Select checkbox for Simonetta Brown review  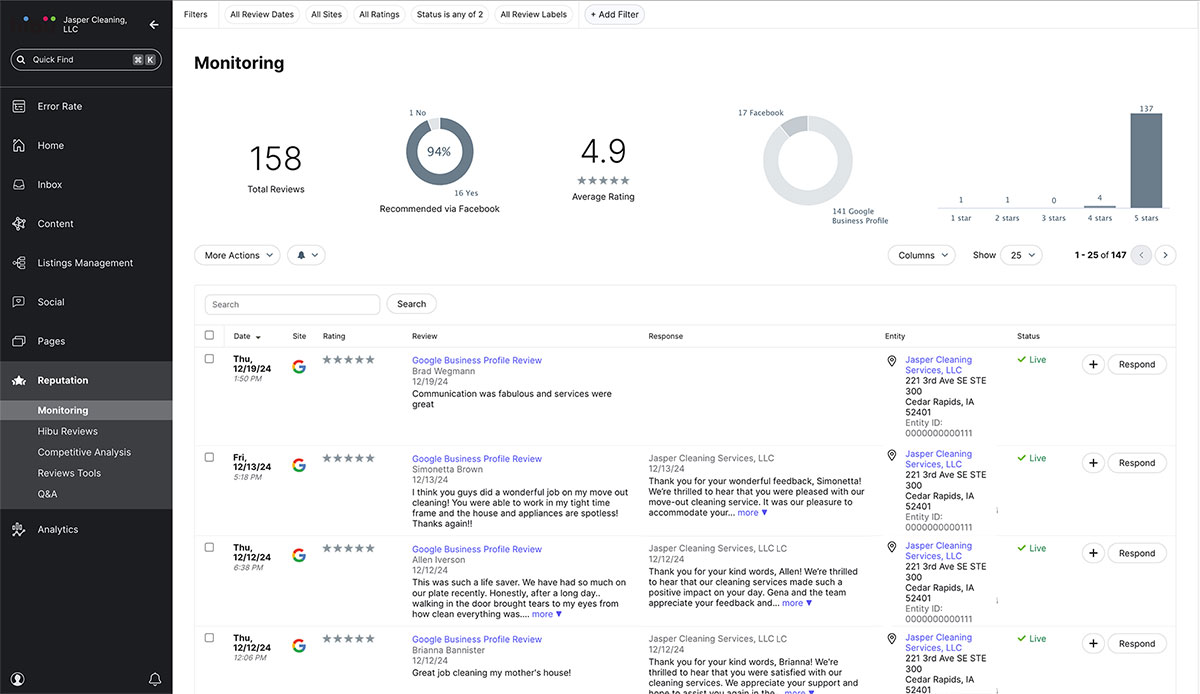click(209, 457)
